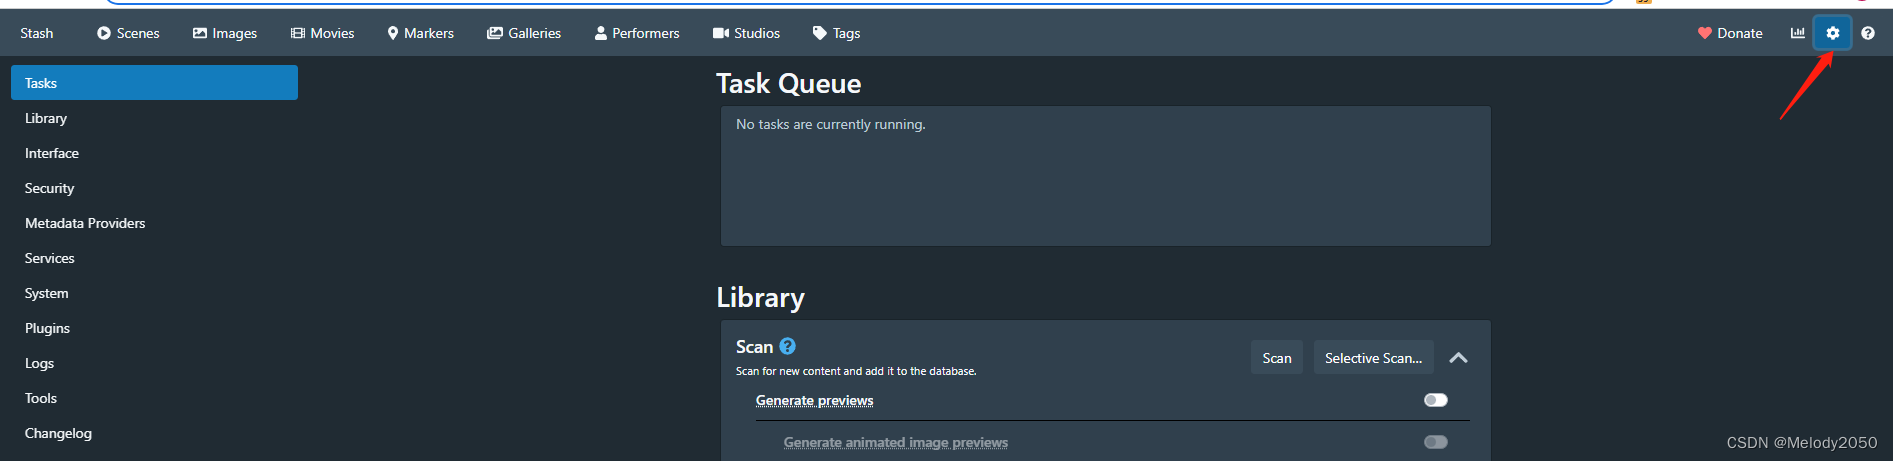Open the statistics chart icon
1893x461 pixels.
point(1797,33)
